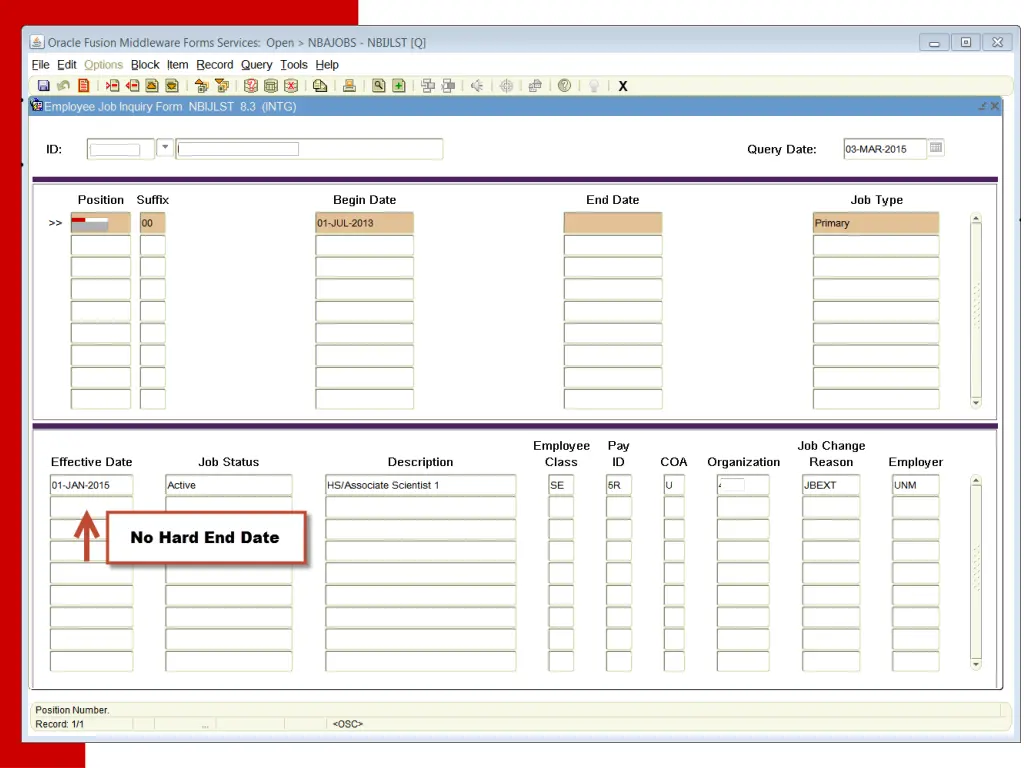Click the inner form's restore/resize icon
This screenshot has width=1024, height=768.
(x=982, y=106)
